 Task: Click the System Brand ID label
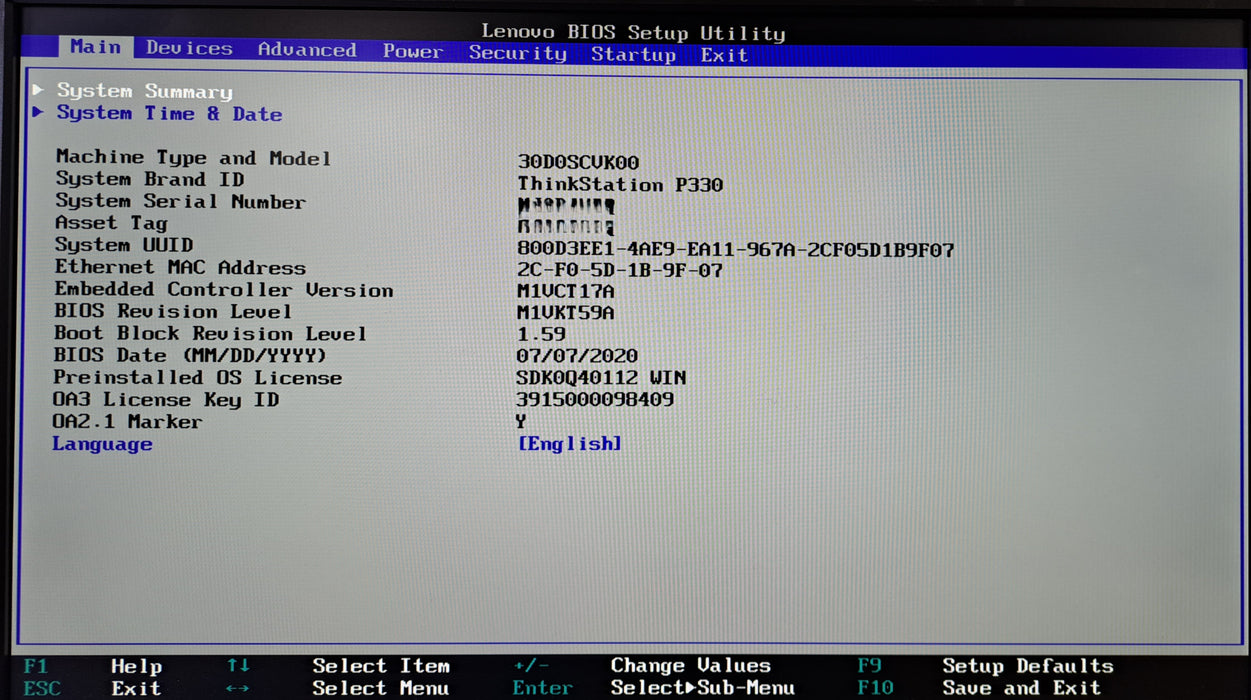(x=150, y=180)
